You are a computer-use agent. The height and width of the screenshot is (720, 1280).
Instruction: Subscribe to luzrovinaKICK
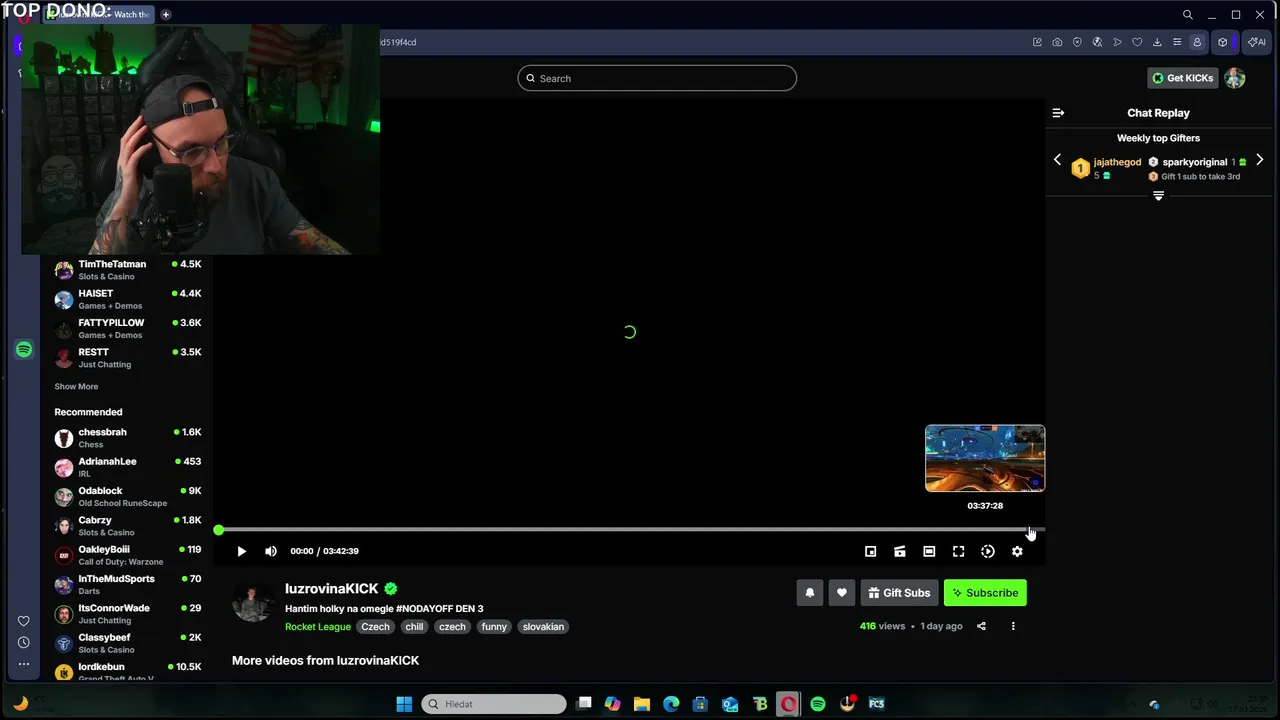(985, 593)
